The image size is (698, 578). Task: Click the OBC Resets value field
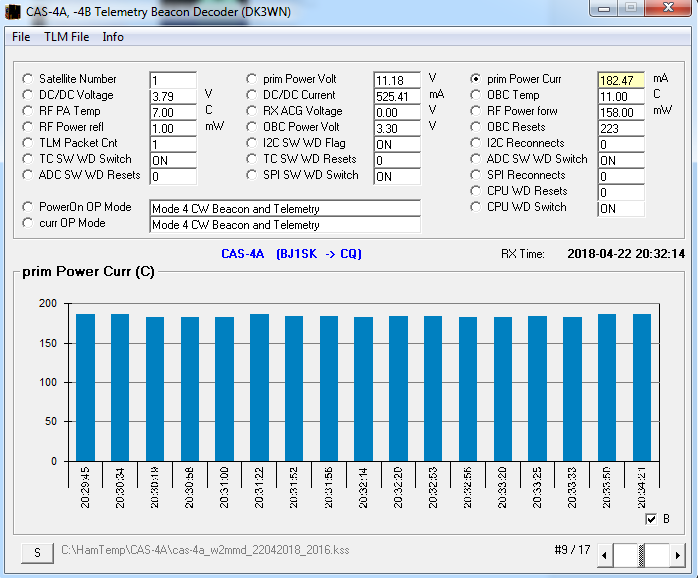(x=622, y=128)
